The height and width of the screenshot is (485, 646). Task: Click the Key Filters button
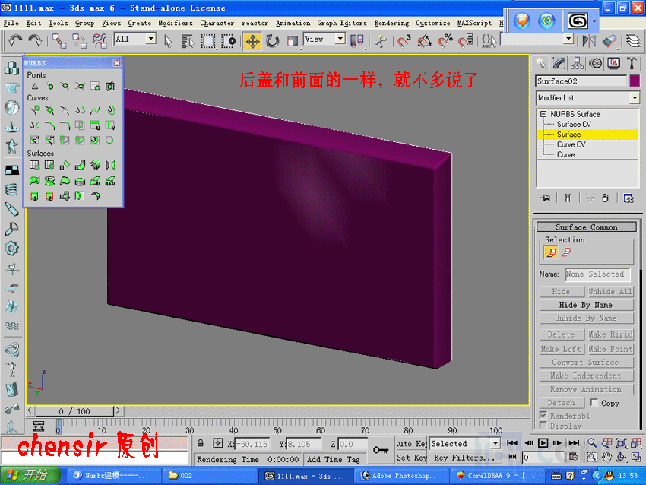point(463,458)
